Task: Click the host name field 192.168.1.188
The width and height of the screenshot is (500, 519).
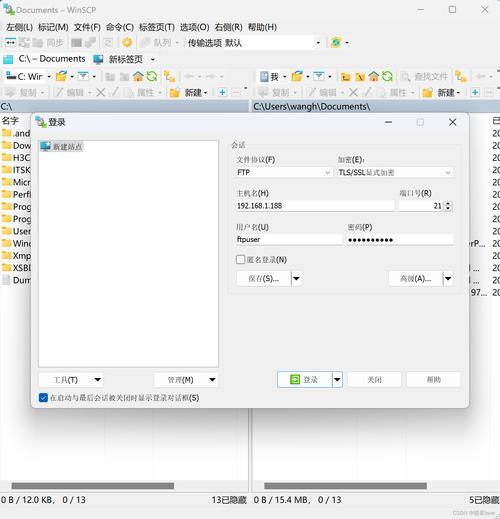Action: pos(315,206)
